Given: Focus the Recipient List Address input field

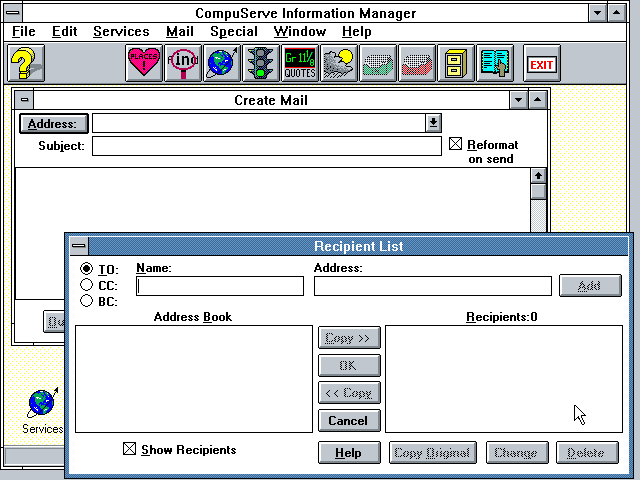Looking at the screenshot, I should pos(433,286).
